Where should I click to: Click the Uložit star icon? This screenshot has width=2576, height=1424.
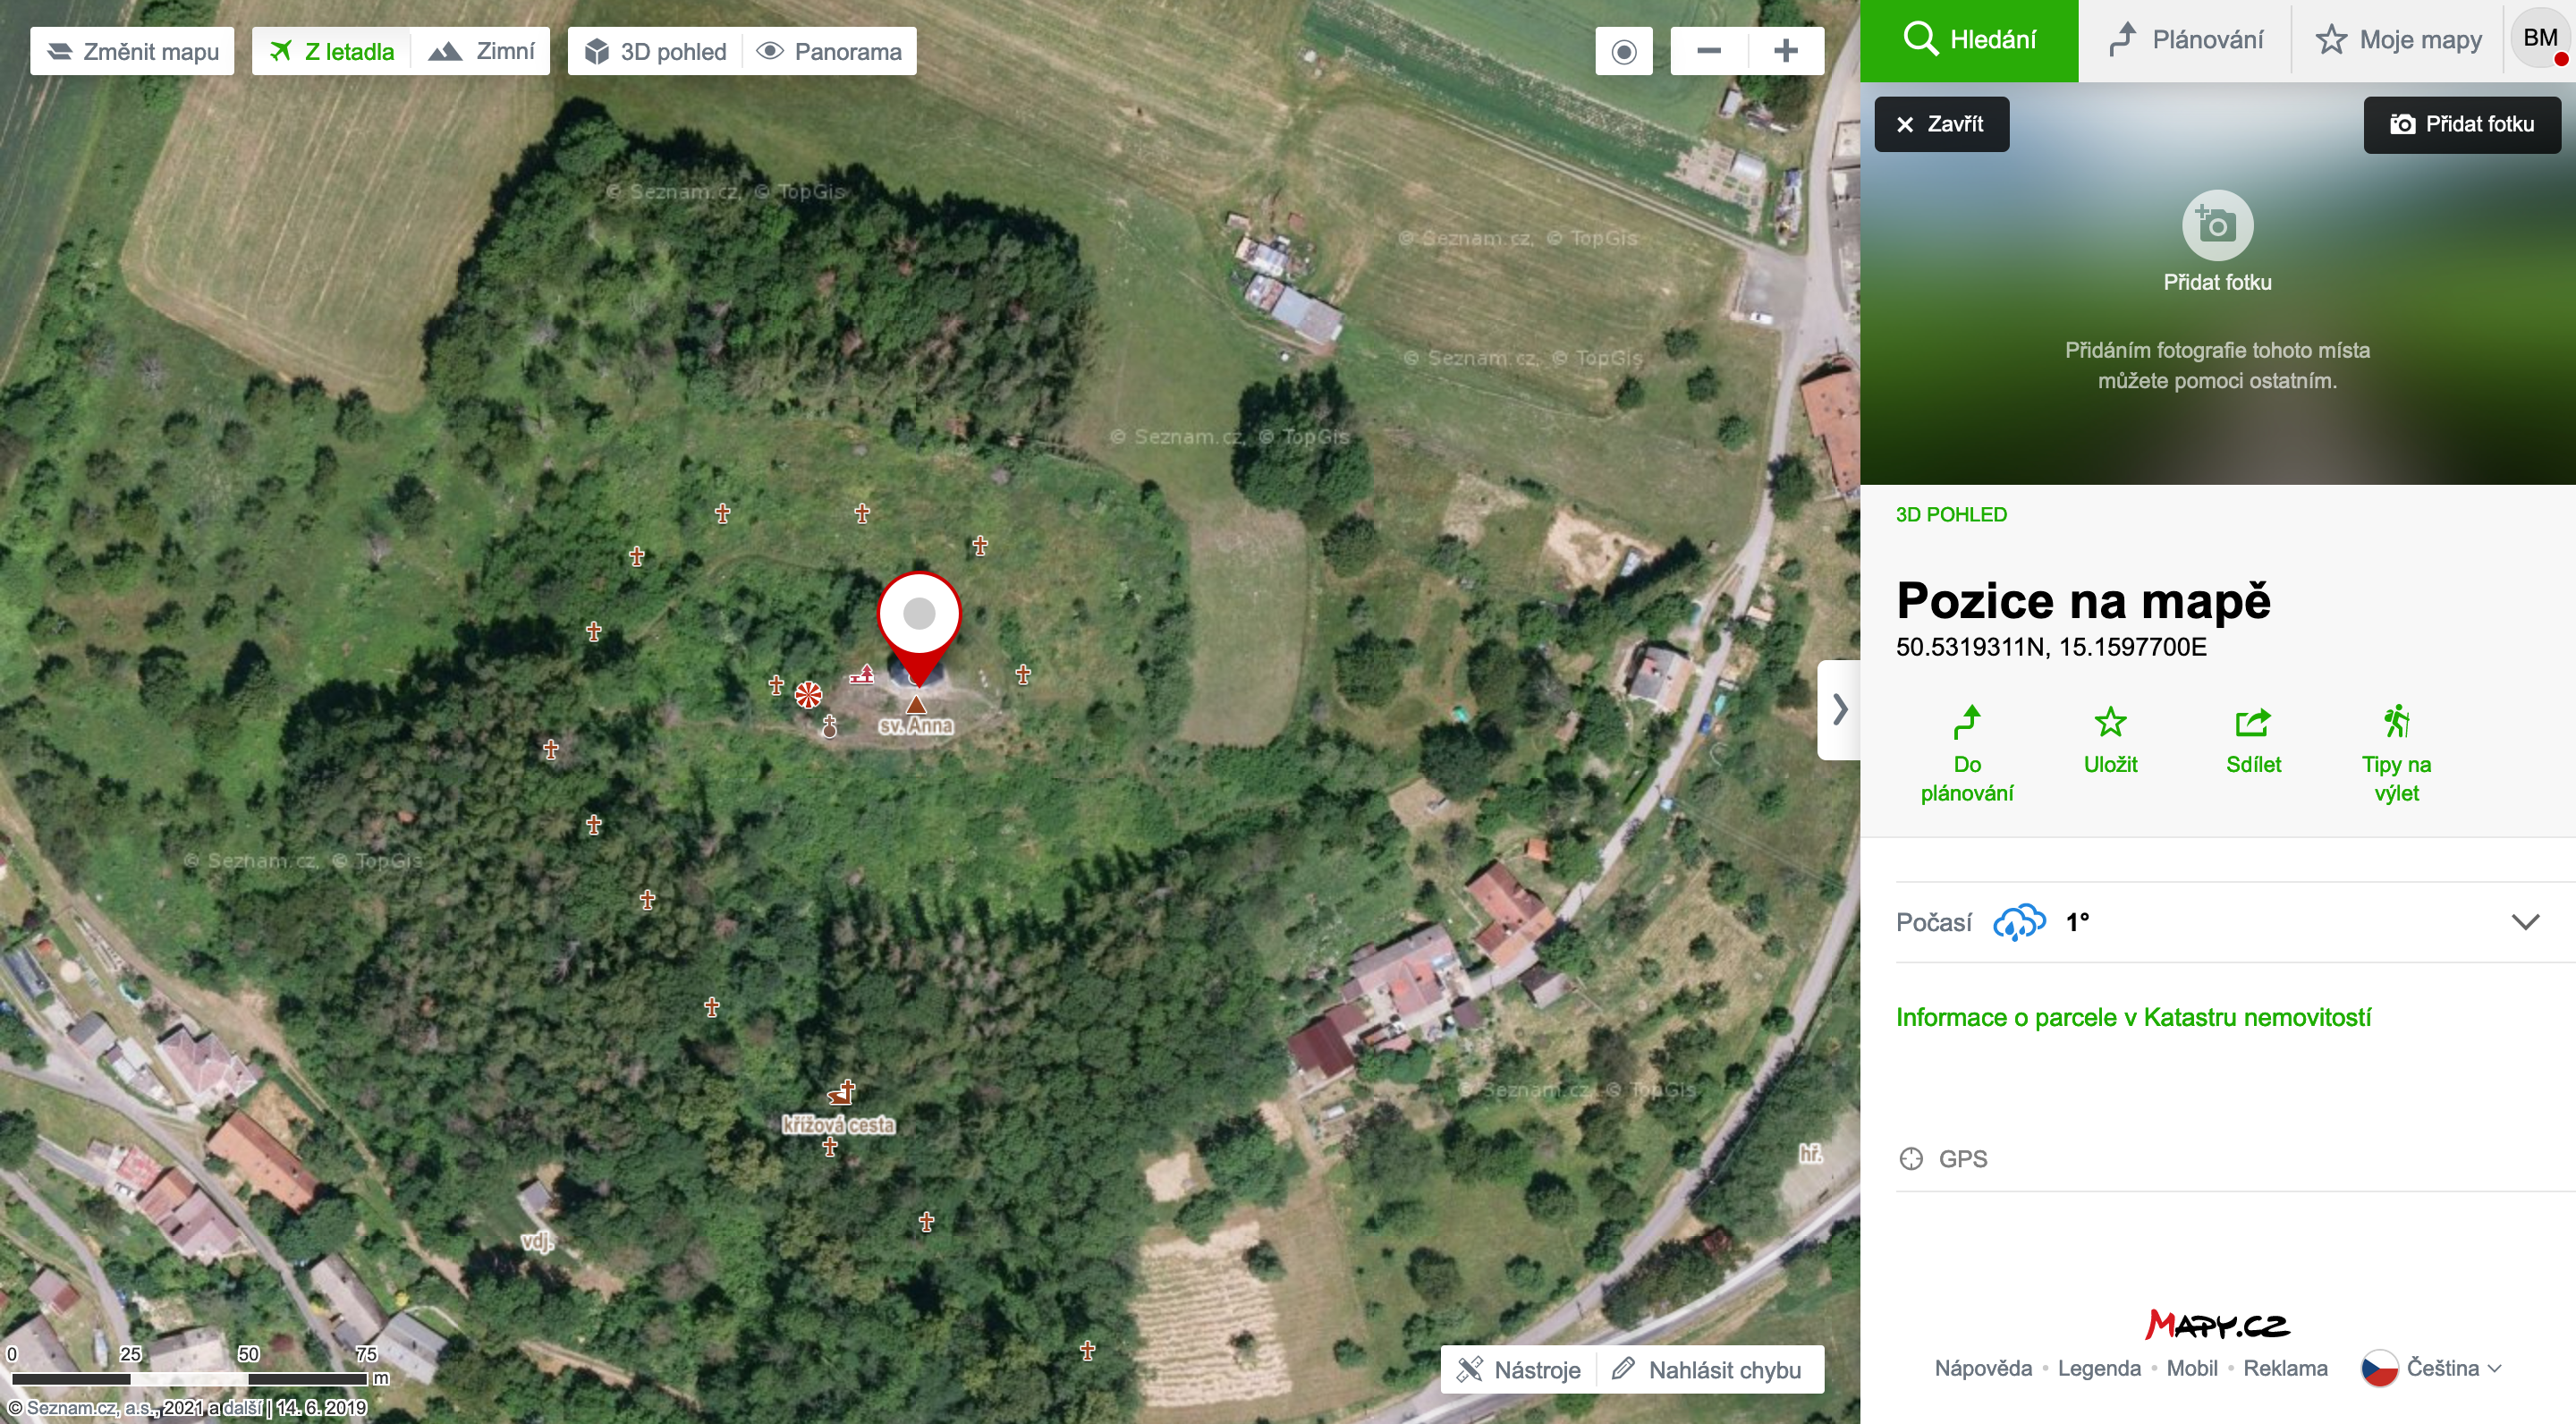coord(2110,722)
